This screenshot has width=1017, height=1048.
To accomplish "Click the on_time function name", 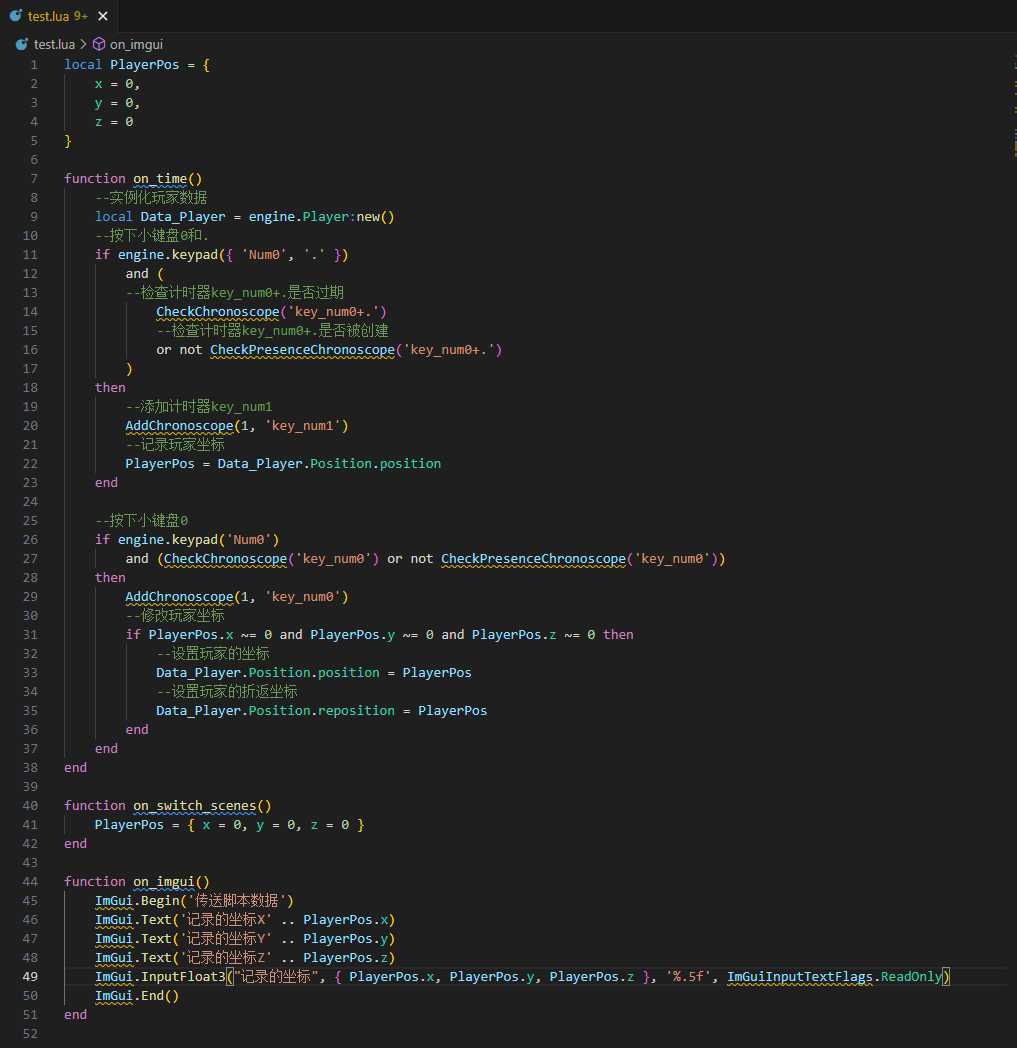I will tap(160, 178).
